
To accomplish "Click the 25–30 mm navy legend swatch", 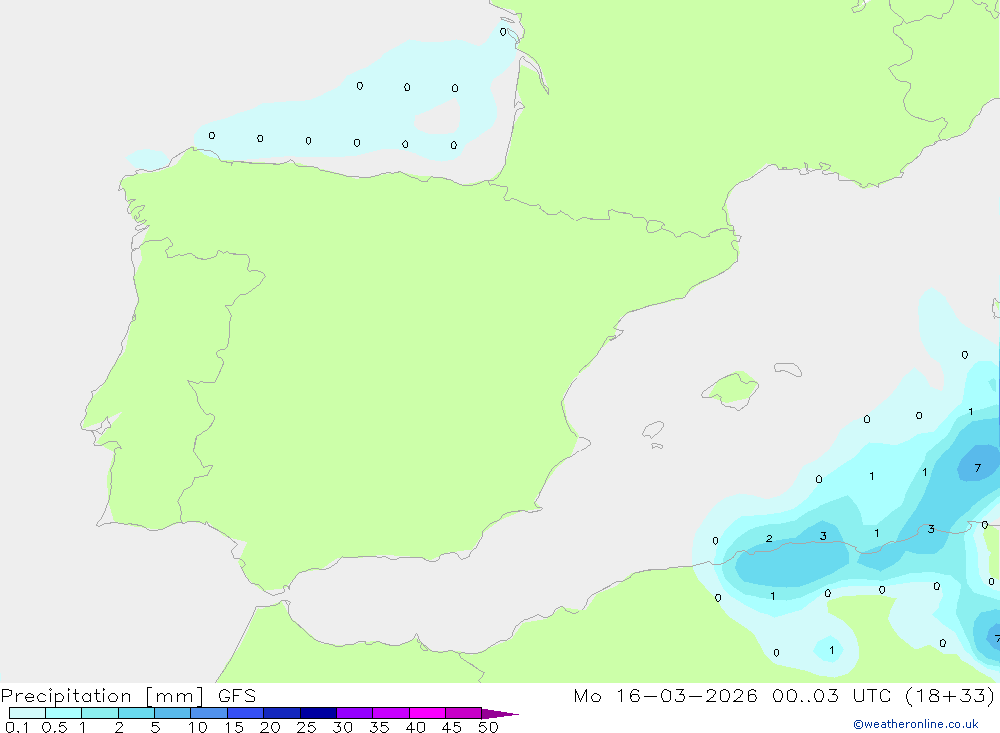I will [x=318, y=713].
